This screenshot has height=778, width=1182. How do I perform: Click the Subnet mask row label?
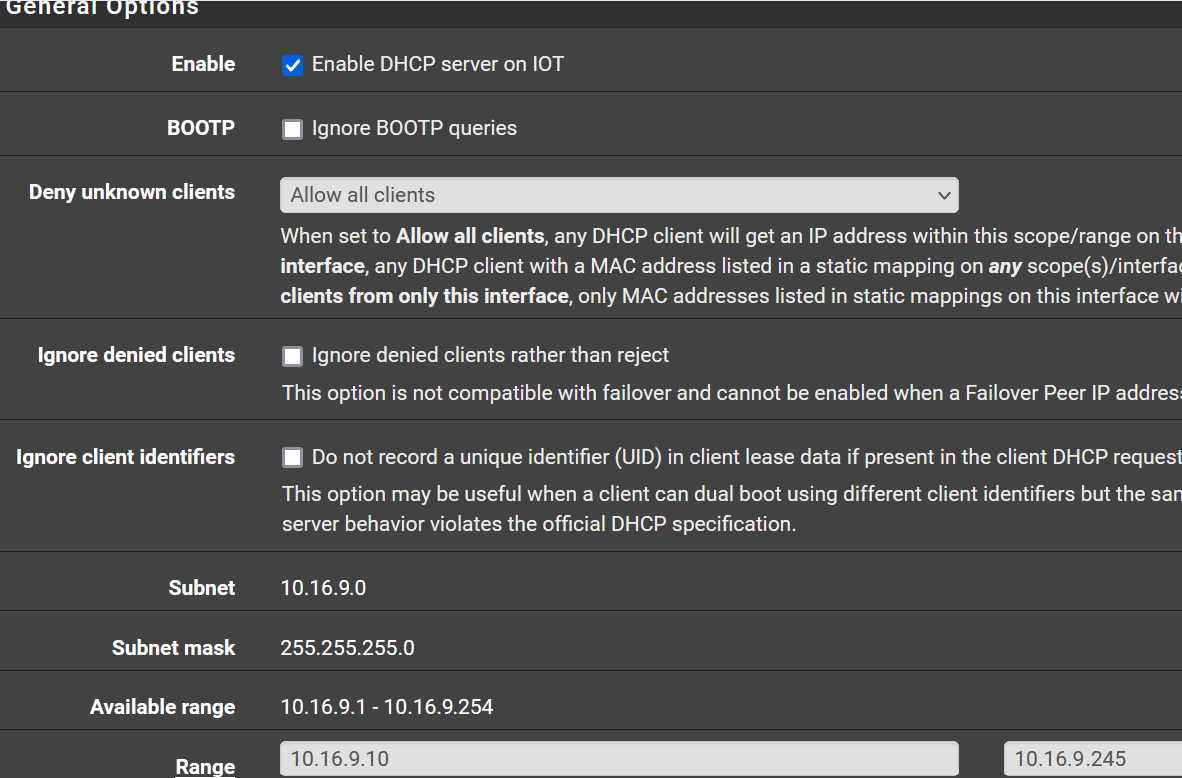pyautogui.click(x=173, y=648)
